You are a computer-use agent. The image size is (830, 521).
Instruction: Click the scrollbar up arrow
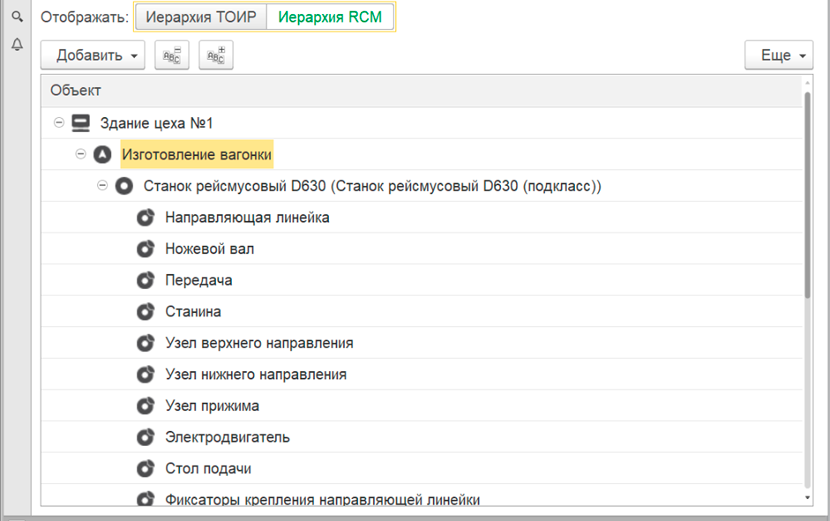(x=807, y=83)
